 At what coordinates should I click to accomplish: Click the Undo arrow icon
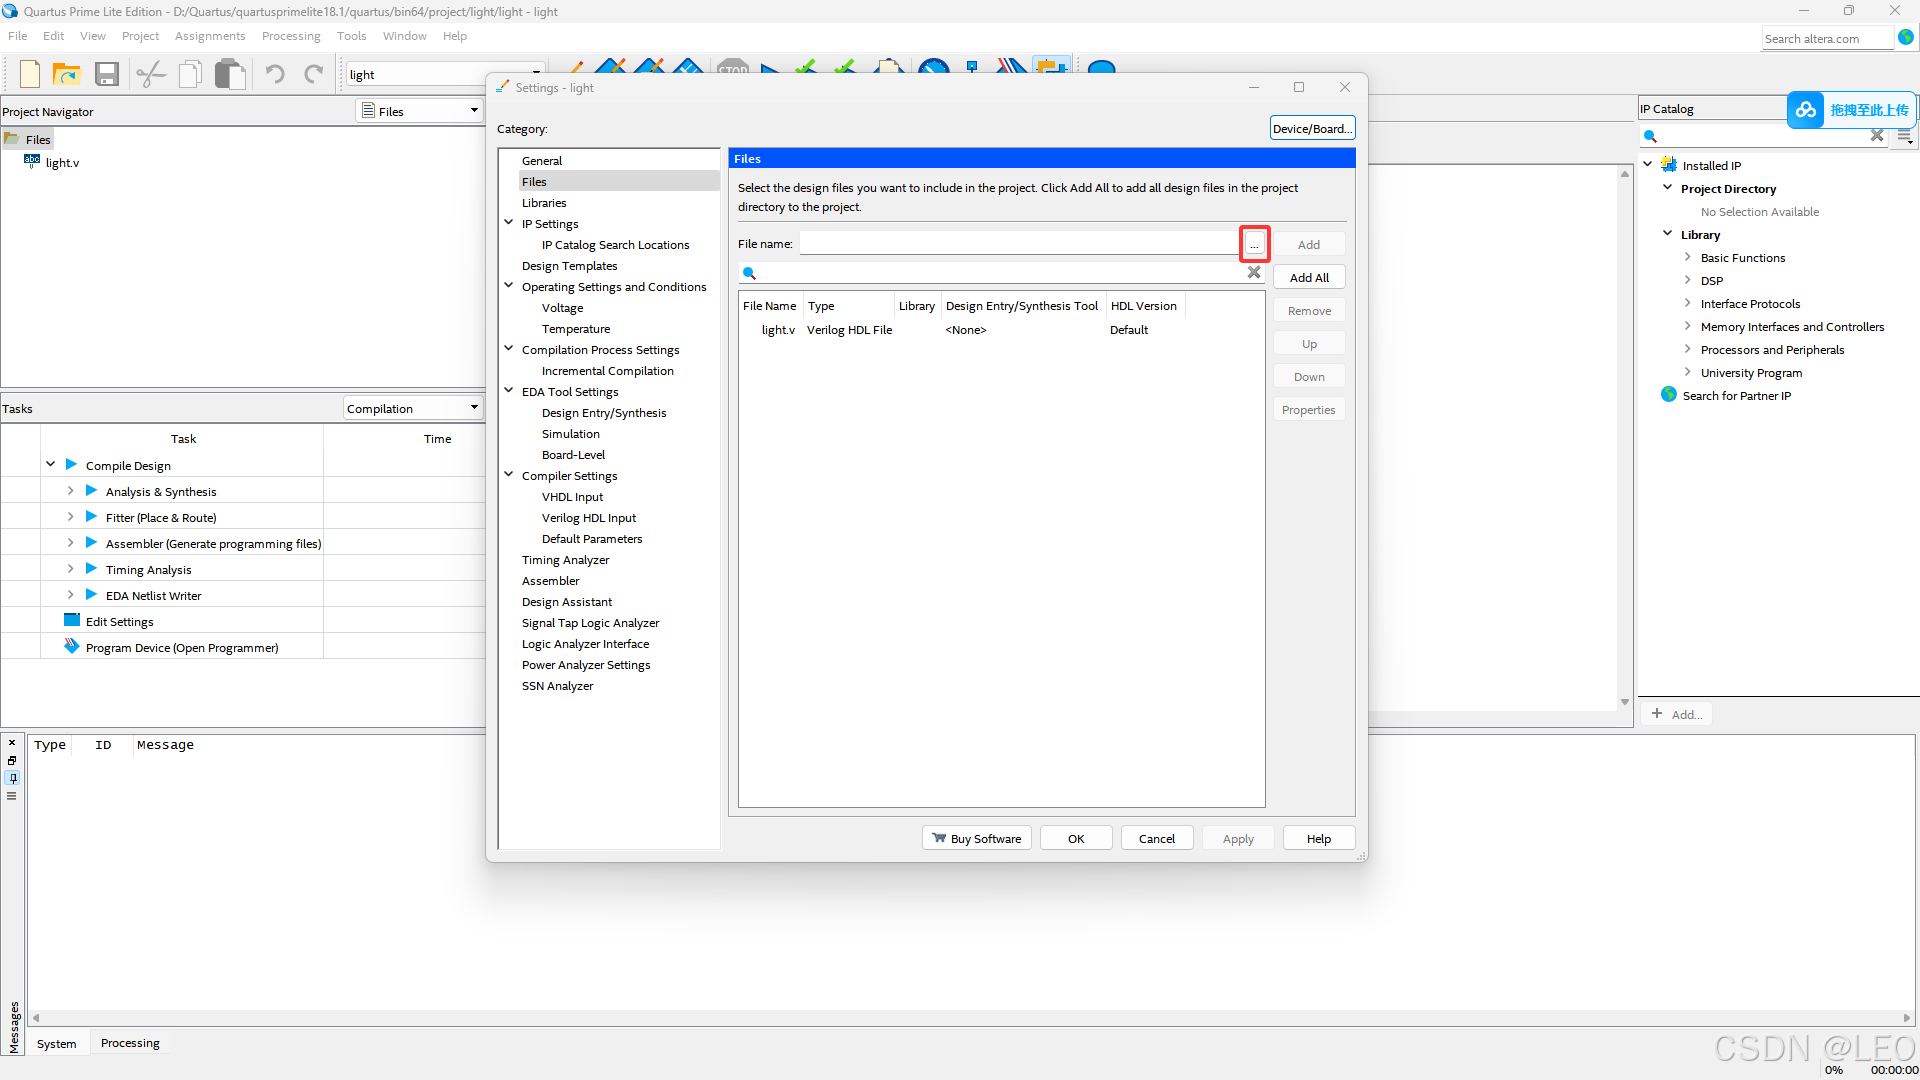coord(274,74)
